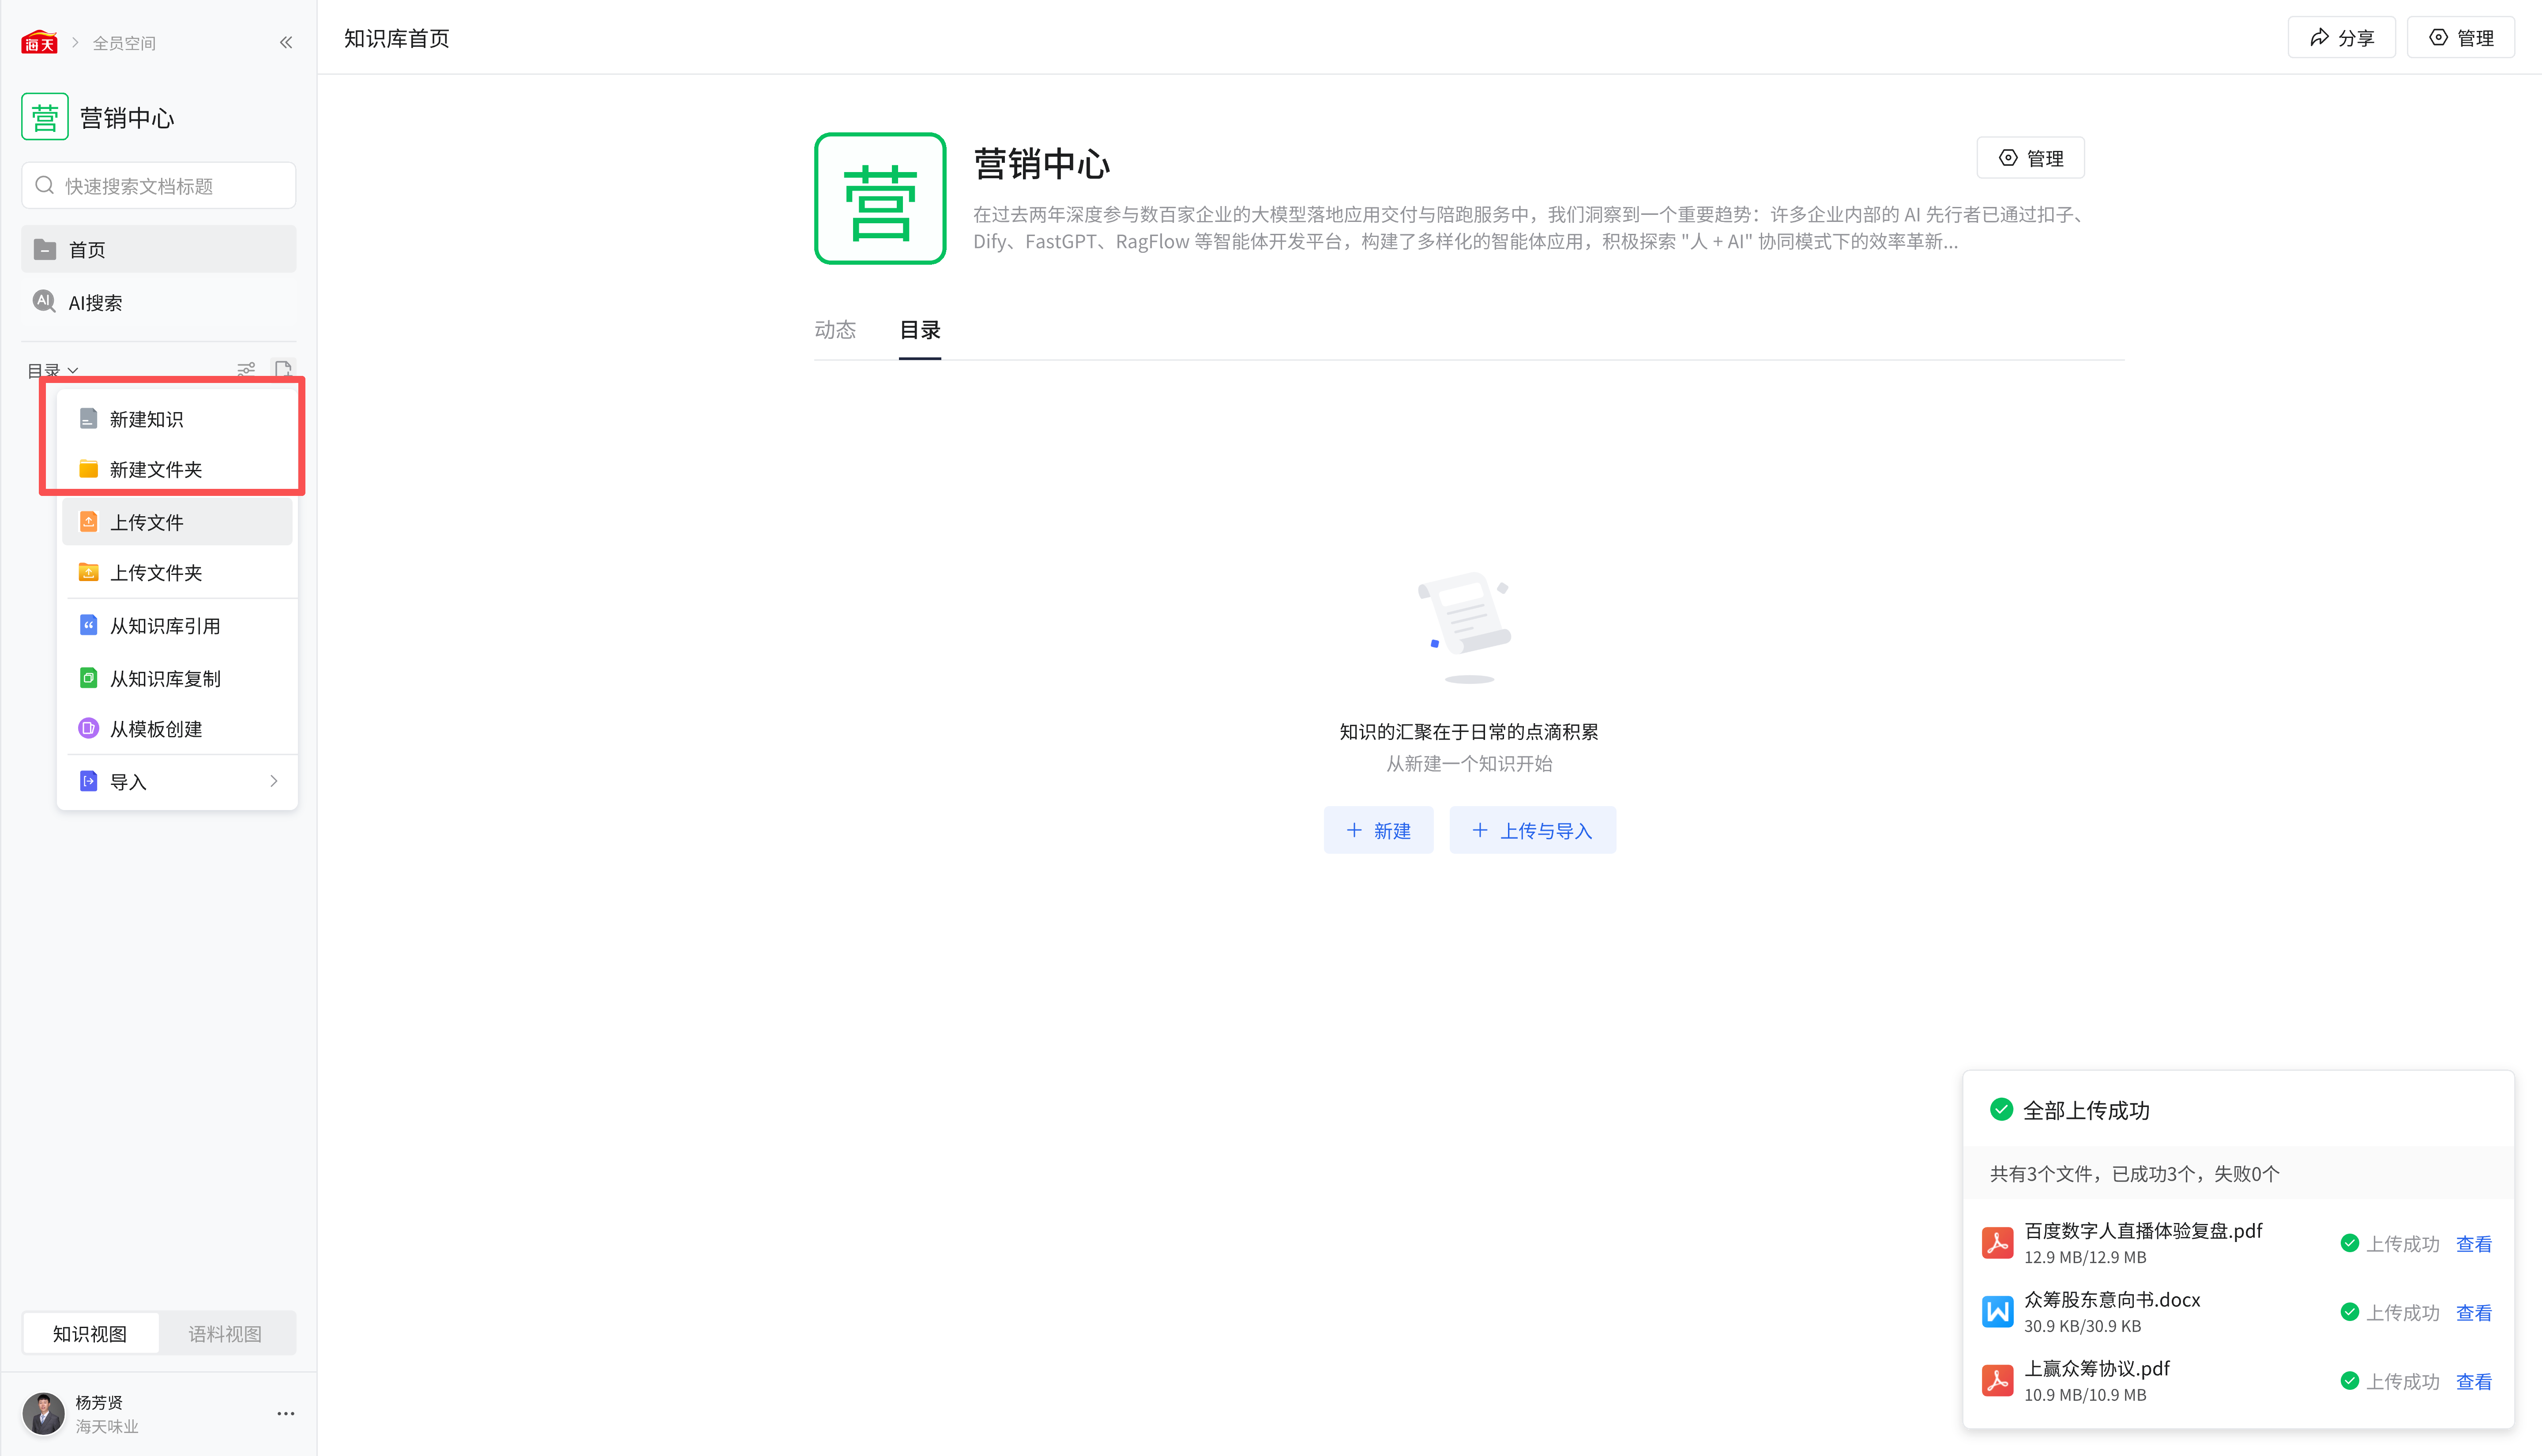Click the 分享 button in the top bar
Viewport: 2542px width, 1456px height.
[x=2341, y=38]
